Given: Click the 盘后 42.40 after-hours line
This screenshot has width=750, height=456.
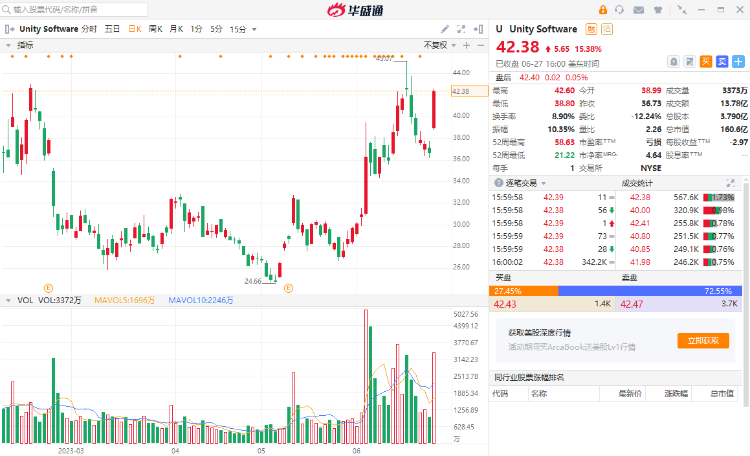Looking at the screenshot, I should (x=541, y=78).
